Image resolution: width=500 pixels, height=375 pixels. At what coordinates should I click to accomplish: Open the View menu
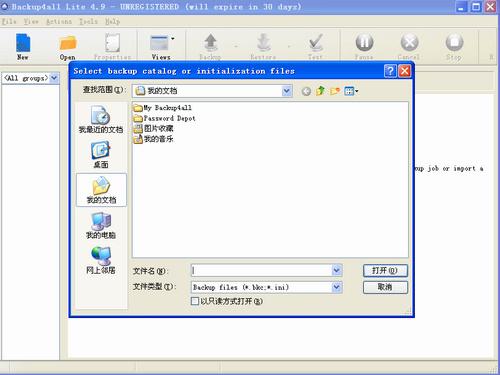(x=31, y=22)
